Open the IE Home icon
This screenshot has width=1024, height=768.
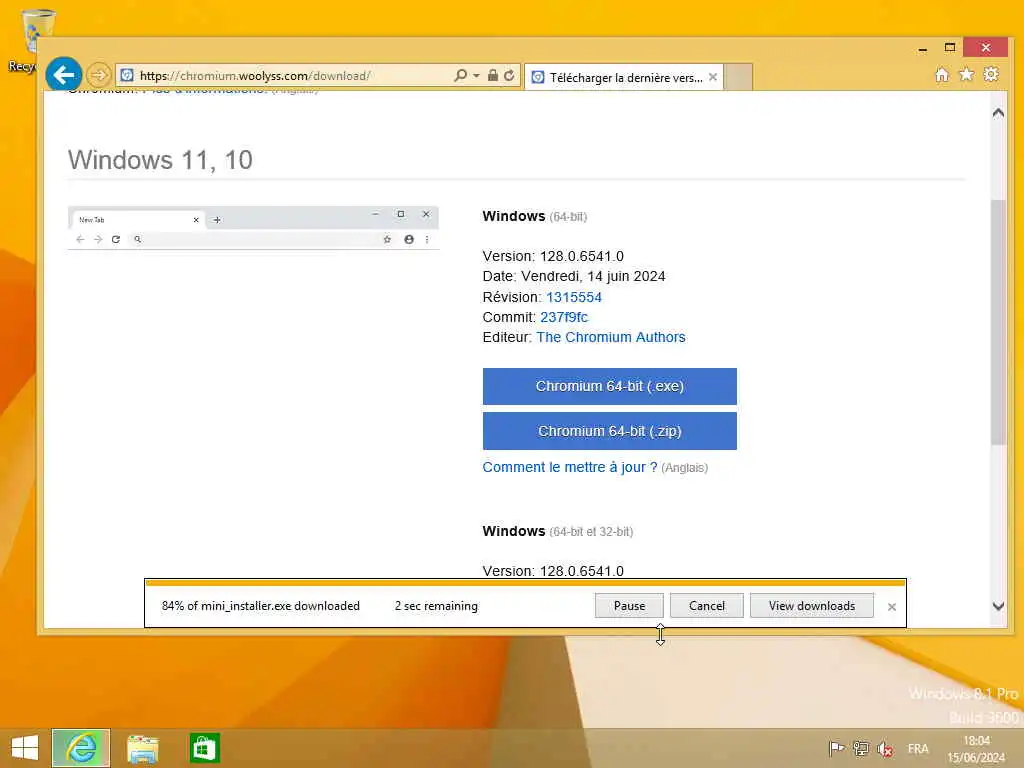942,75
